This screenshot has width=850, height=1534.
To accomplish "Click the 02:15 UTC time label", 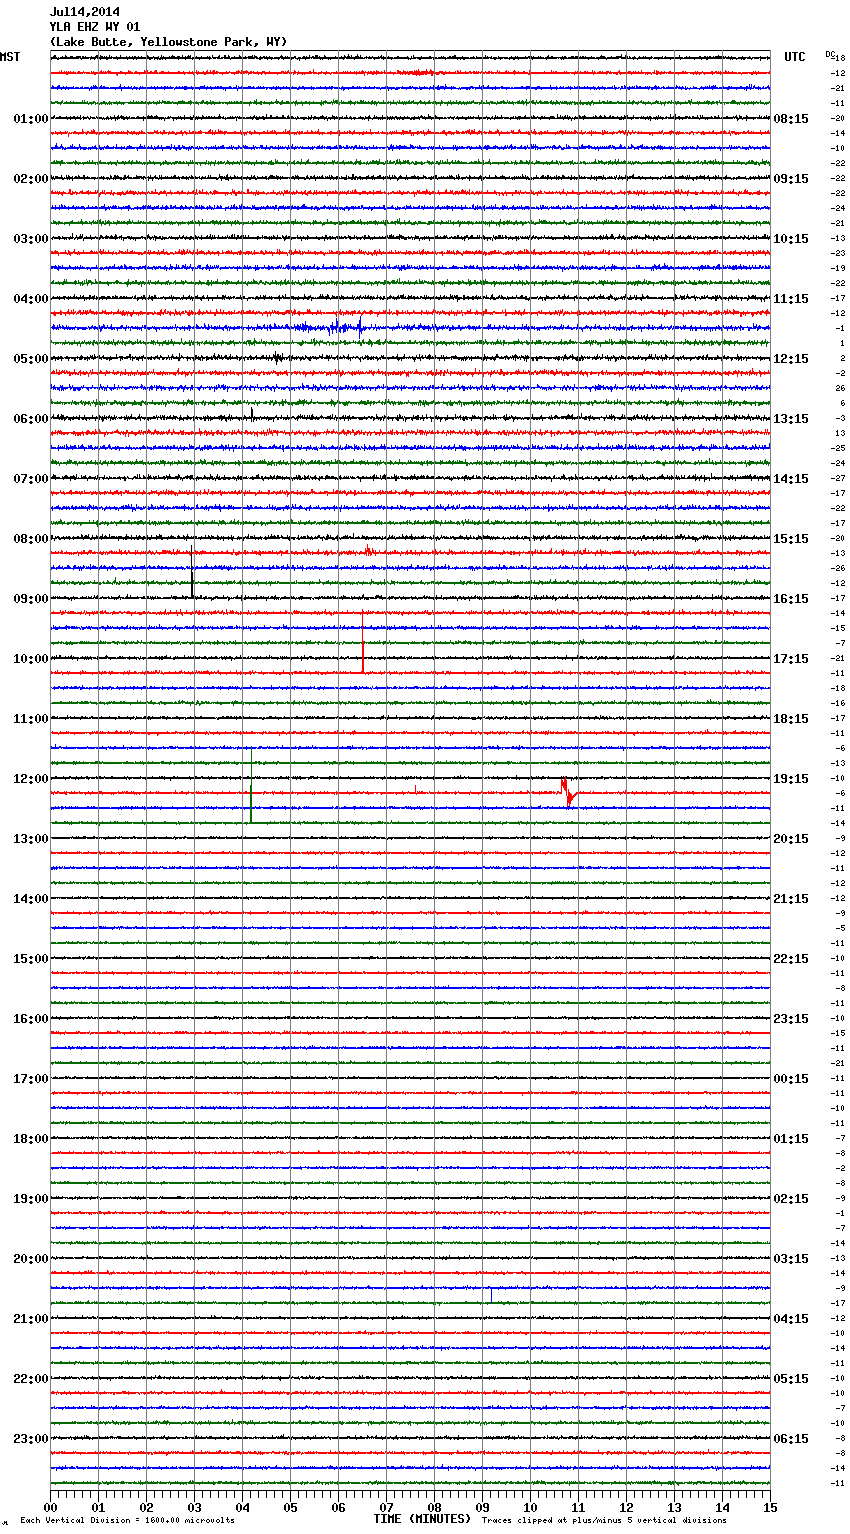I will [x=791, y=1199].
